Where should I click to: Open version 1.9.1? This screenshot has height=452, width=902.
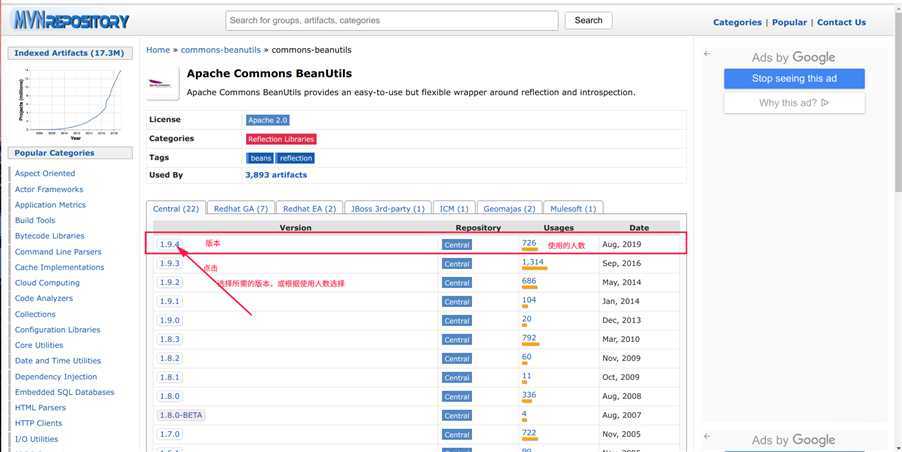[x=170, y=301]
